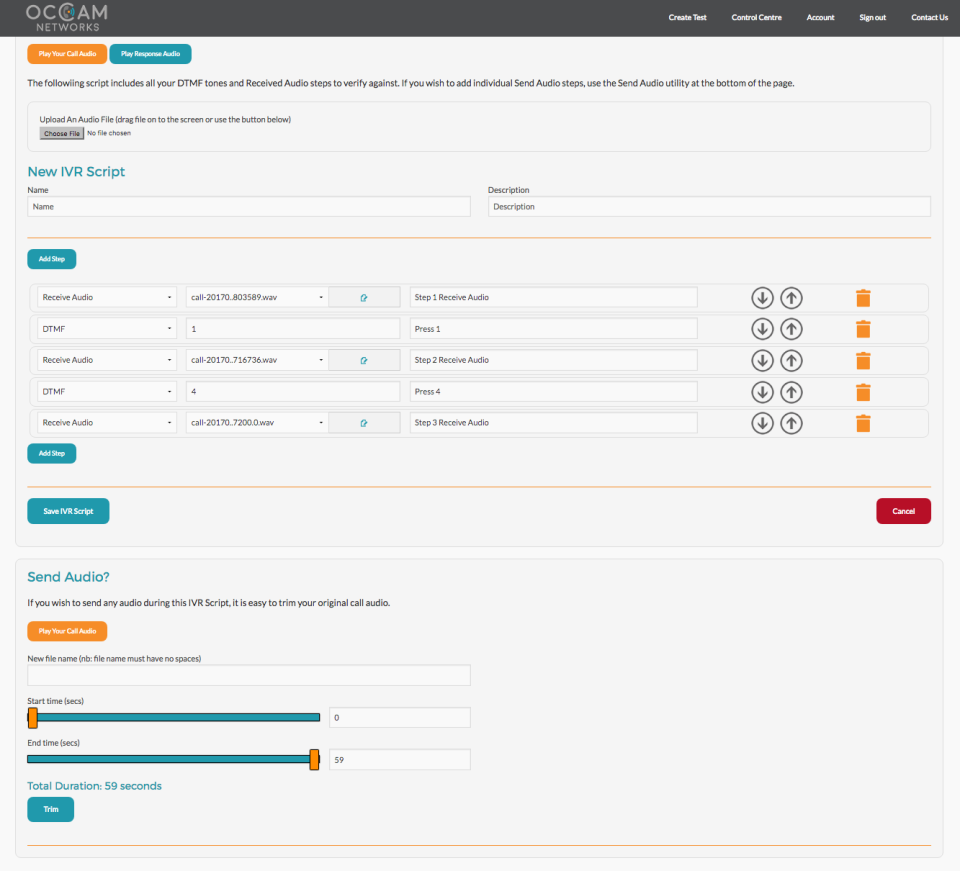Viewport: 960px width, 871px height.
Task: Delete the Press 1 DTMF step
Action: pos(862,328)
